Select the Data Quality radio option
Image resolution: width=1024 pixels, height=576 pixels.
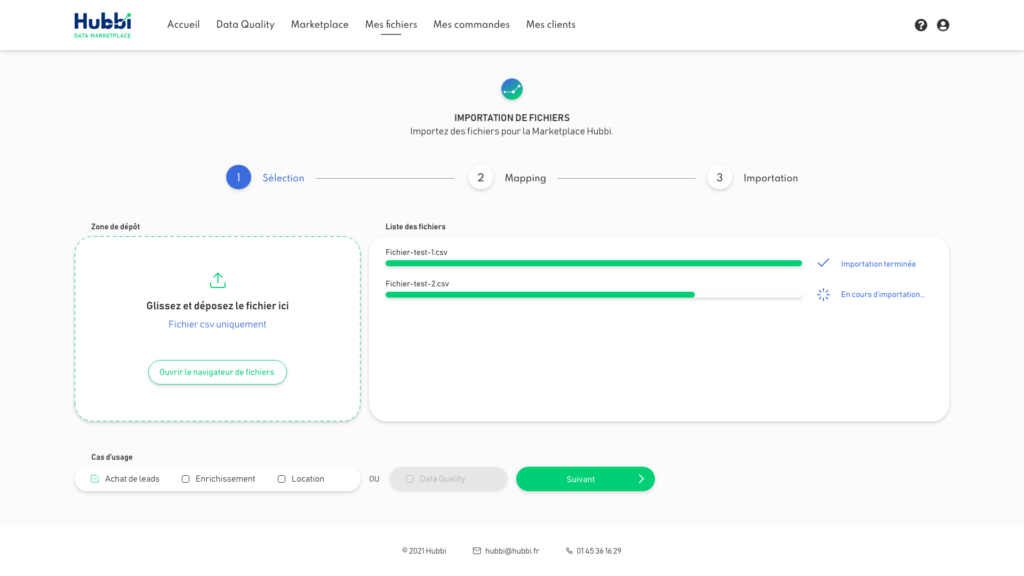[410, 479]
